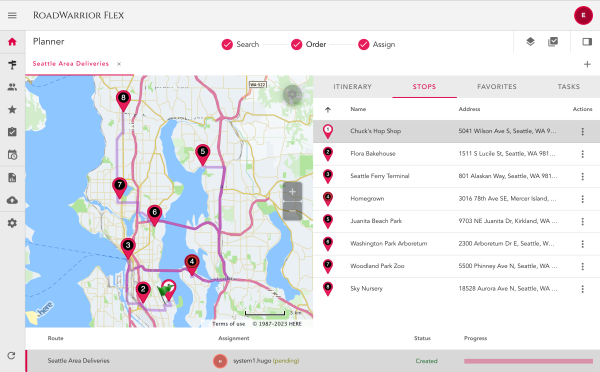600x372 pixels.
Task: Open actions menu for Sky Nursery
Action: pos(582,289)
